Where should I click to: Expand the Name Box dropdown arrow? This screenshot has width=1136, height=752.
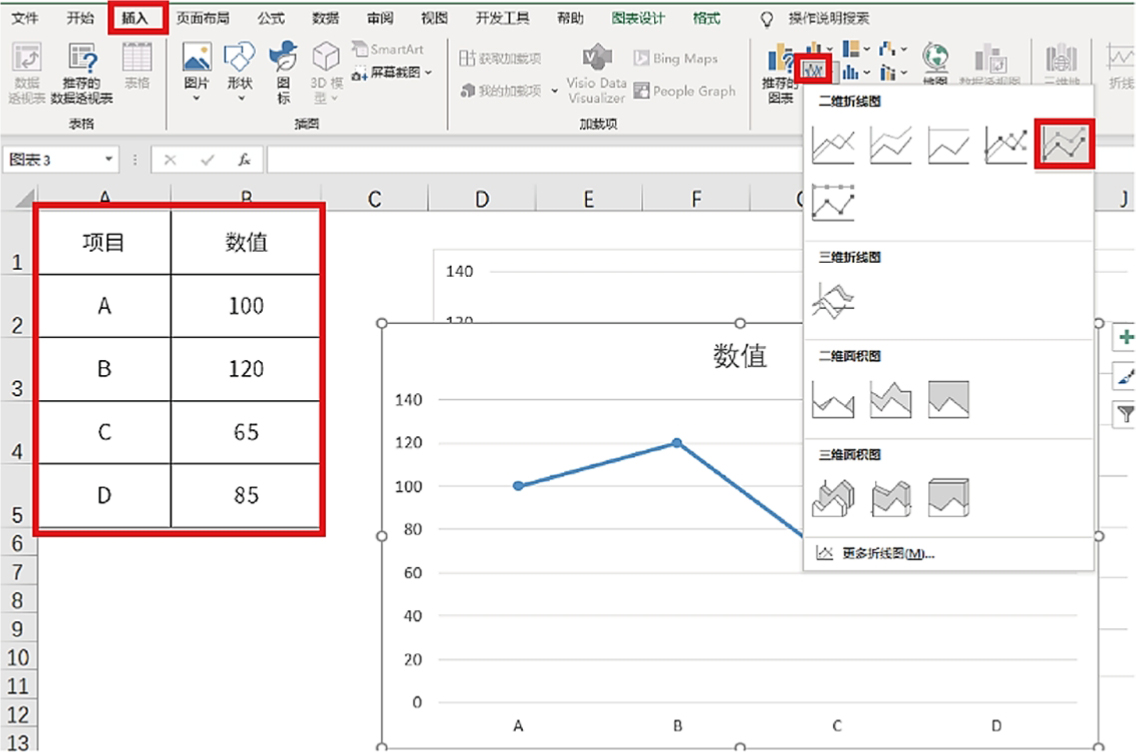click(108, 160)
